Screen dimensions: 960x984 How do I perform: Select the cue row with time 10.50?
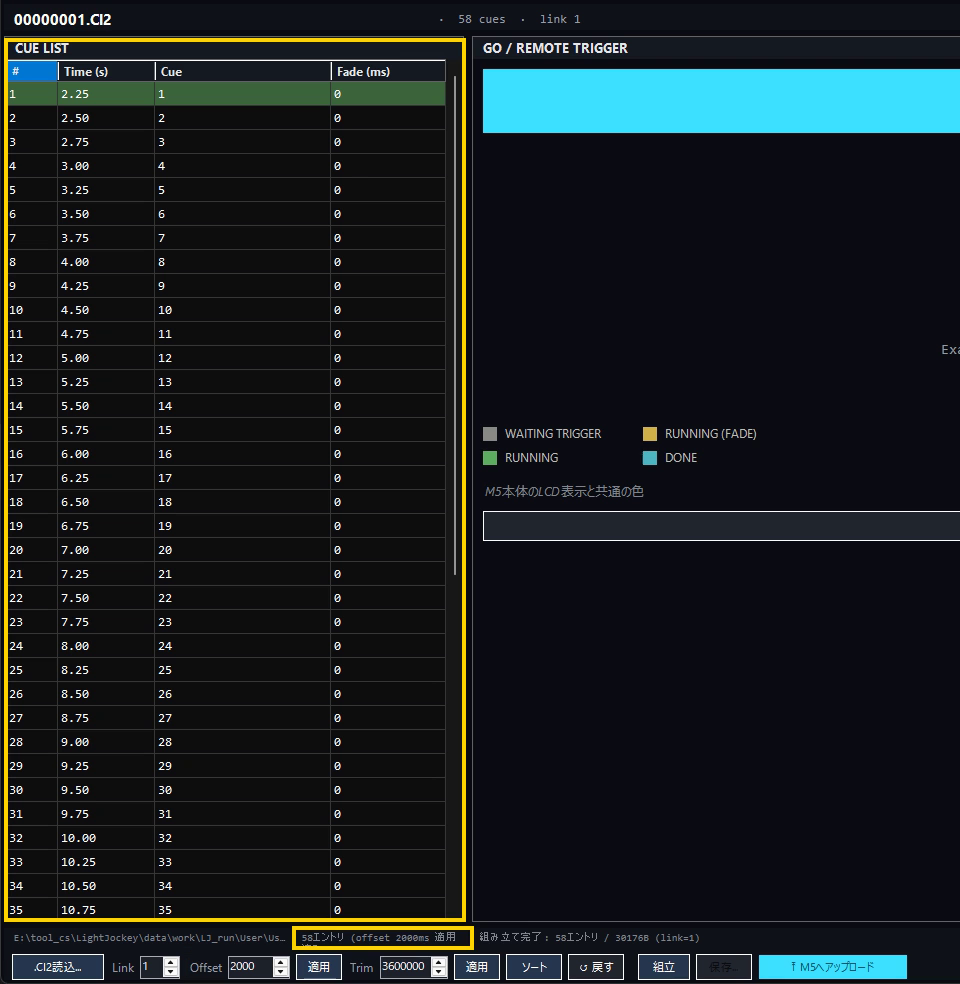[x=227, y=886]
